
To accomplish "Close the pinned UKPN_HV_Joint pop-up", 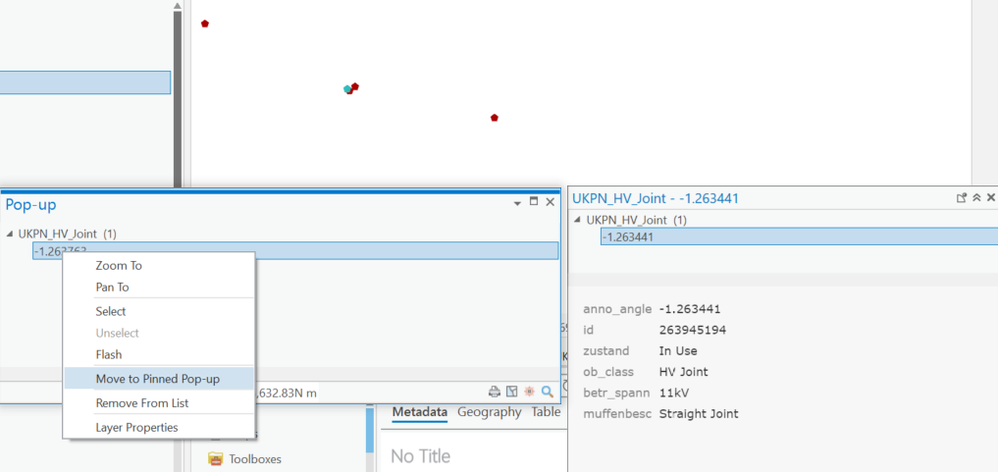I will tap(991, 198).
